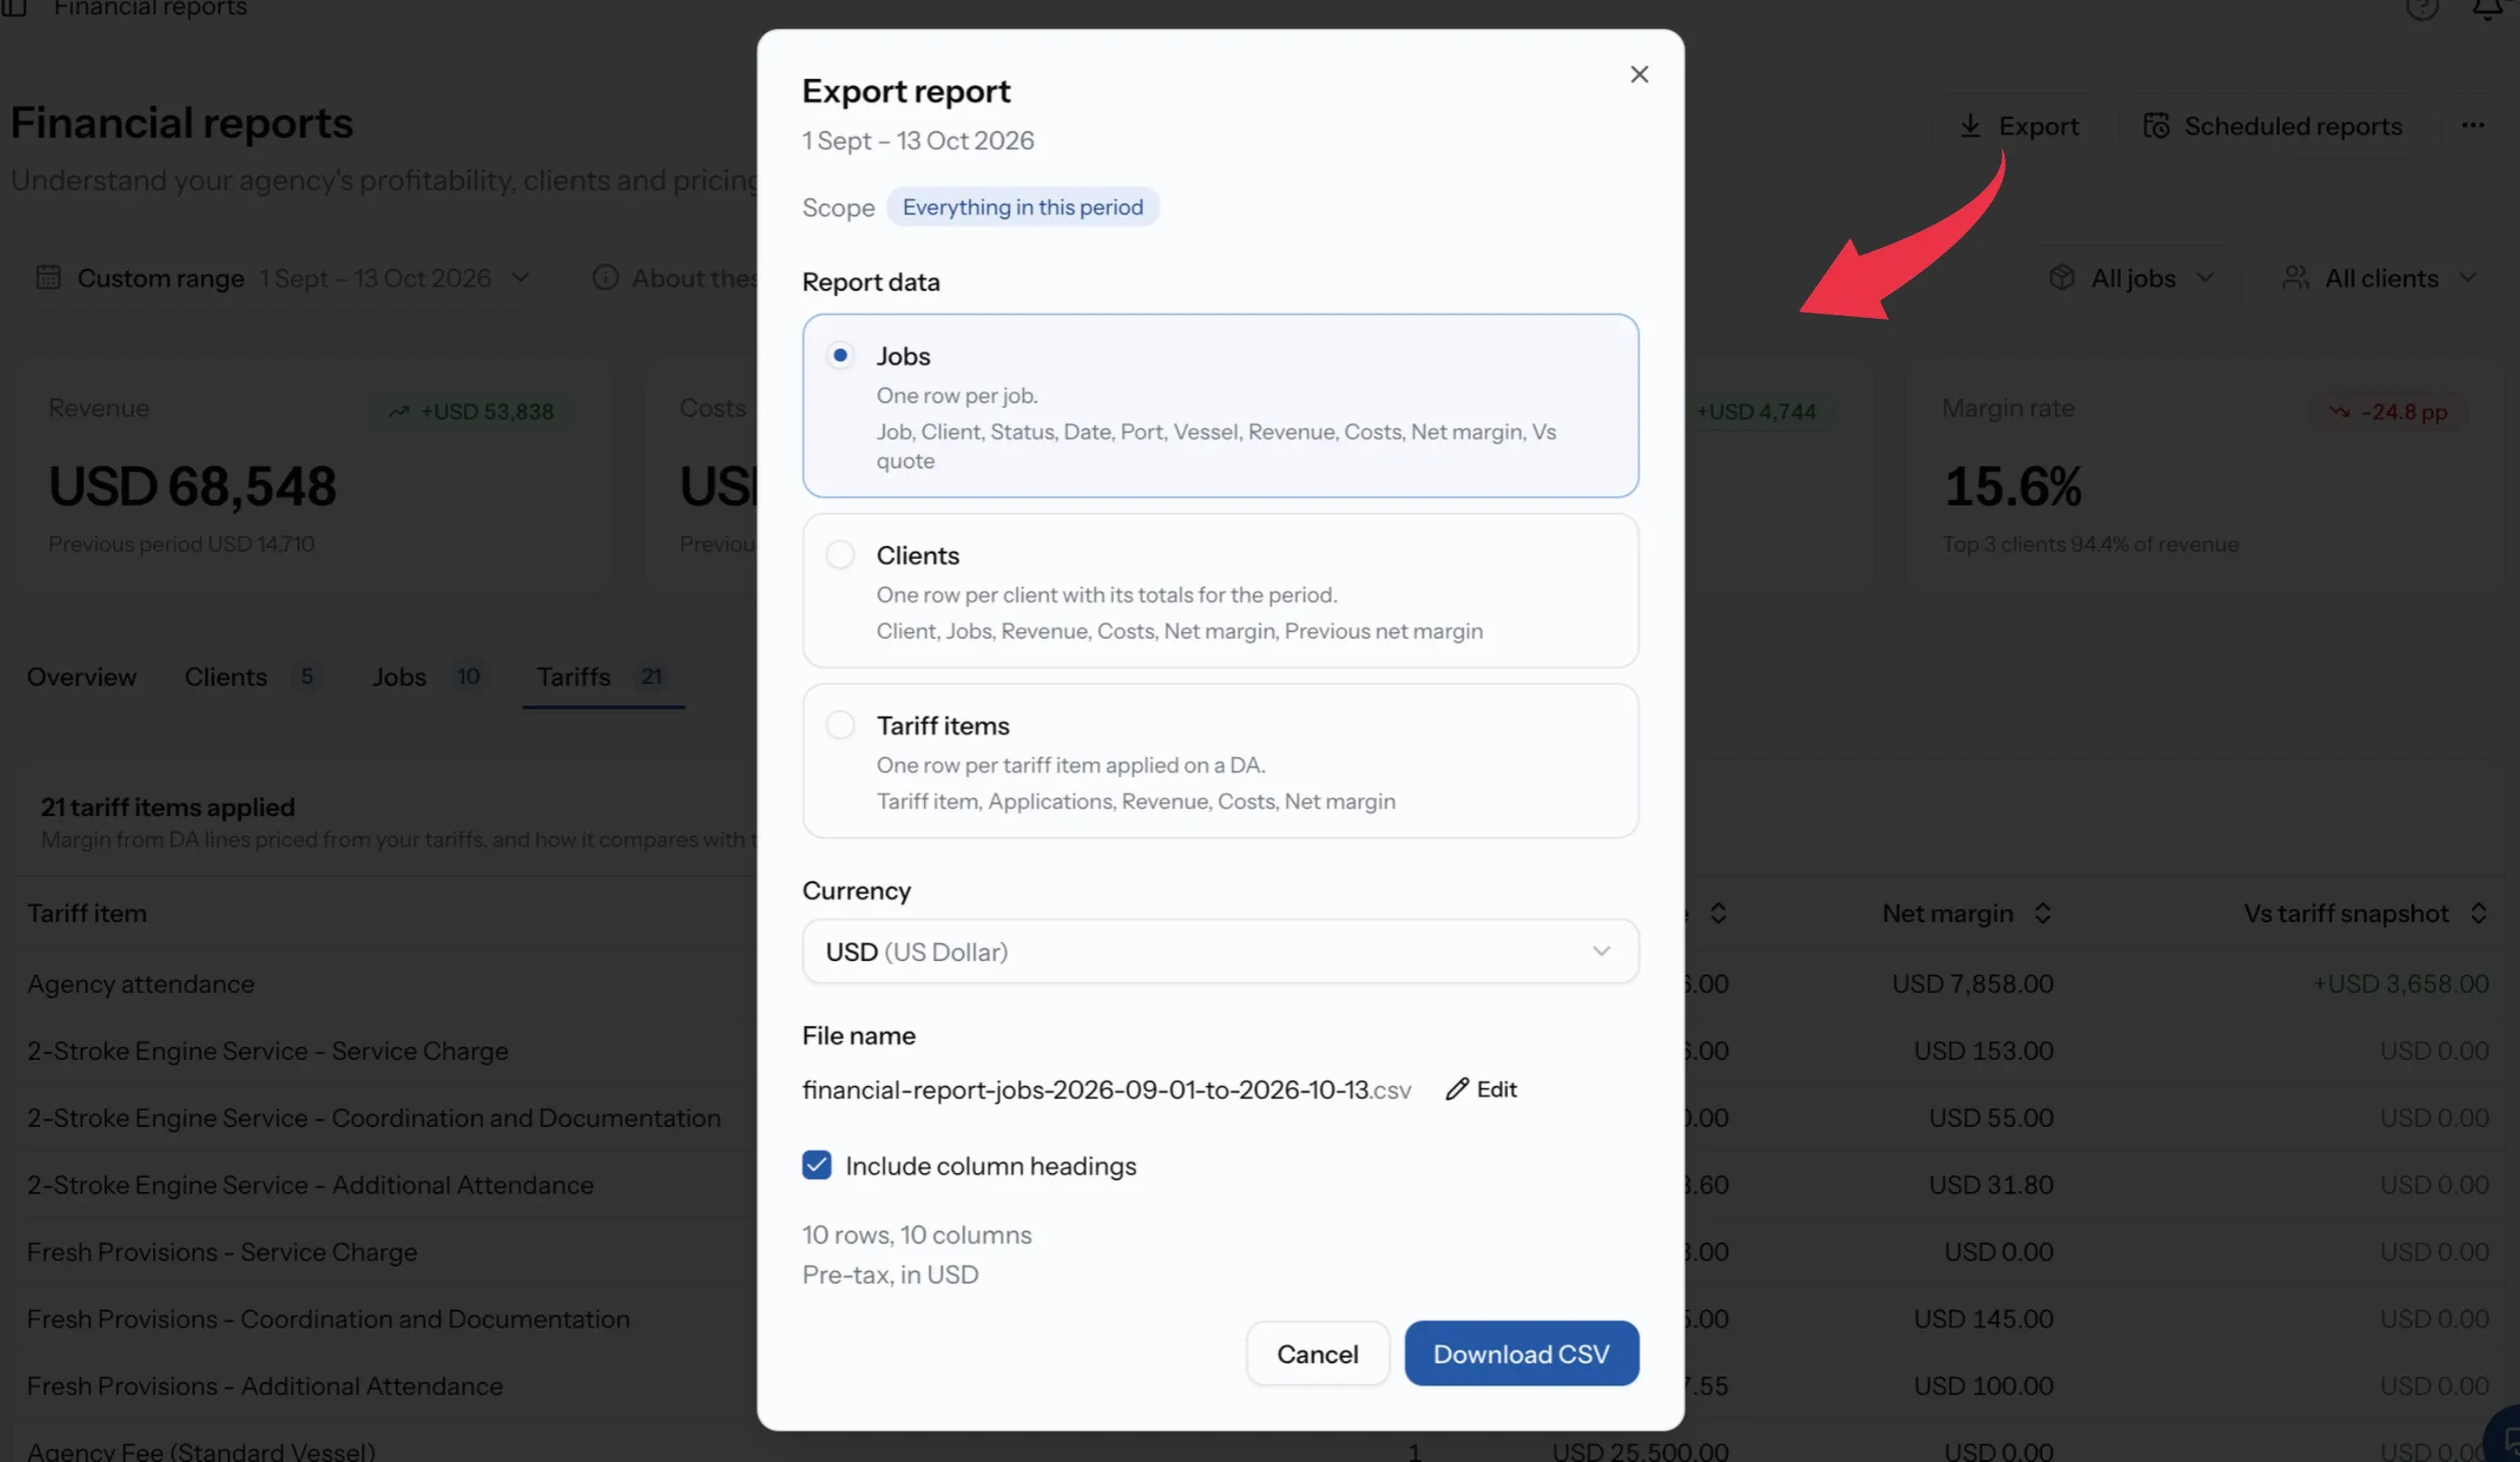Sort by Net margin column arrows

point(2042,913)
